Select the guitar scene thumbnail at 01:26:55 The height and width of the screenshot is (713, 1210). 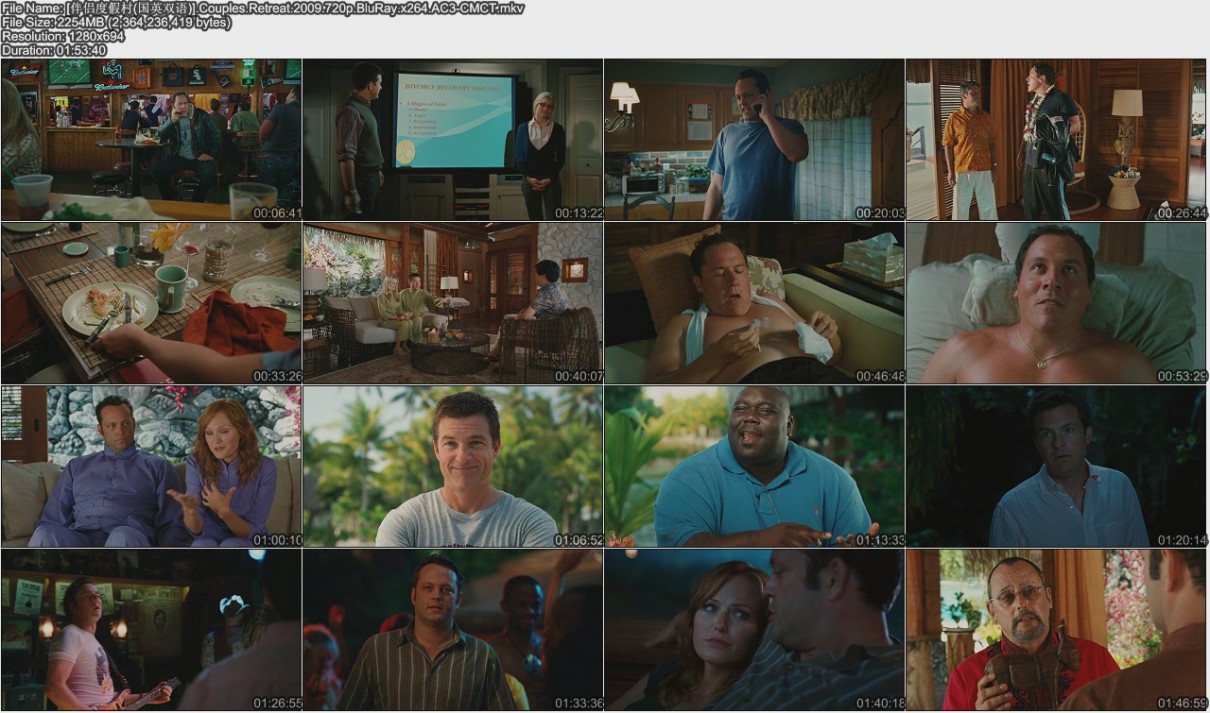(x=151, y=630)
